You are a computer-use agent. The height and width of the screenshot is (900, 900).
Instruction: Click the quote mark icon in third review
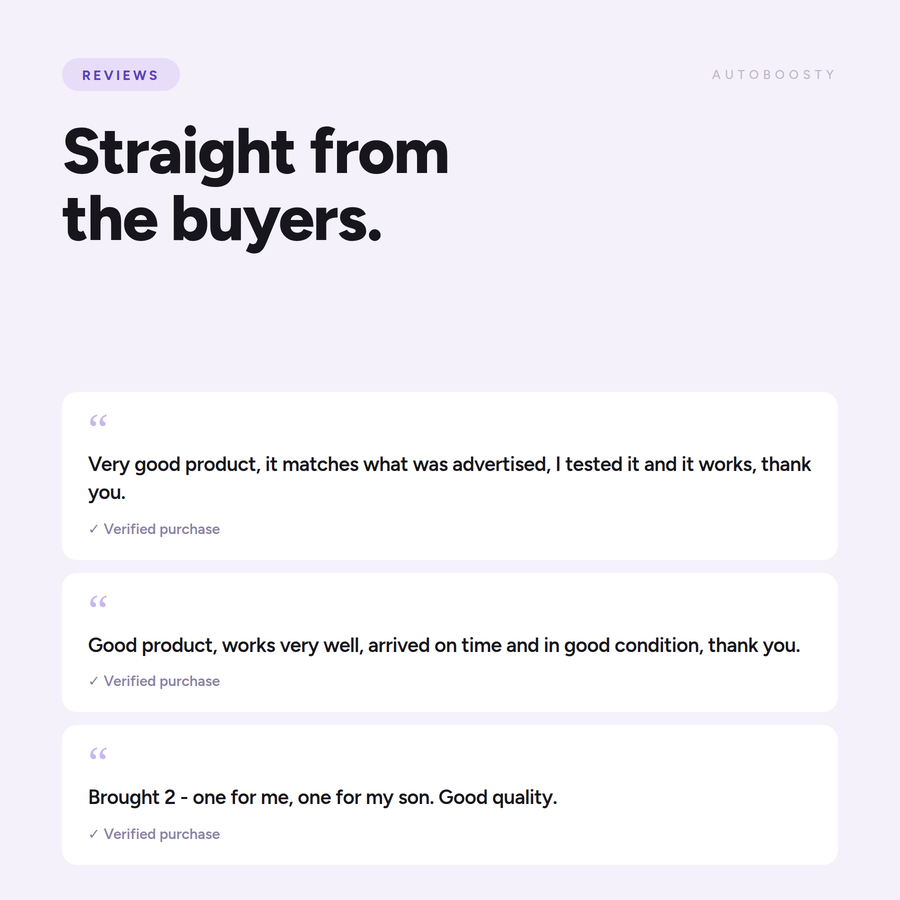coord(98,754)
